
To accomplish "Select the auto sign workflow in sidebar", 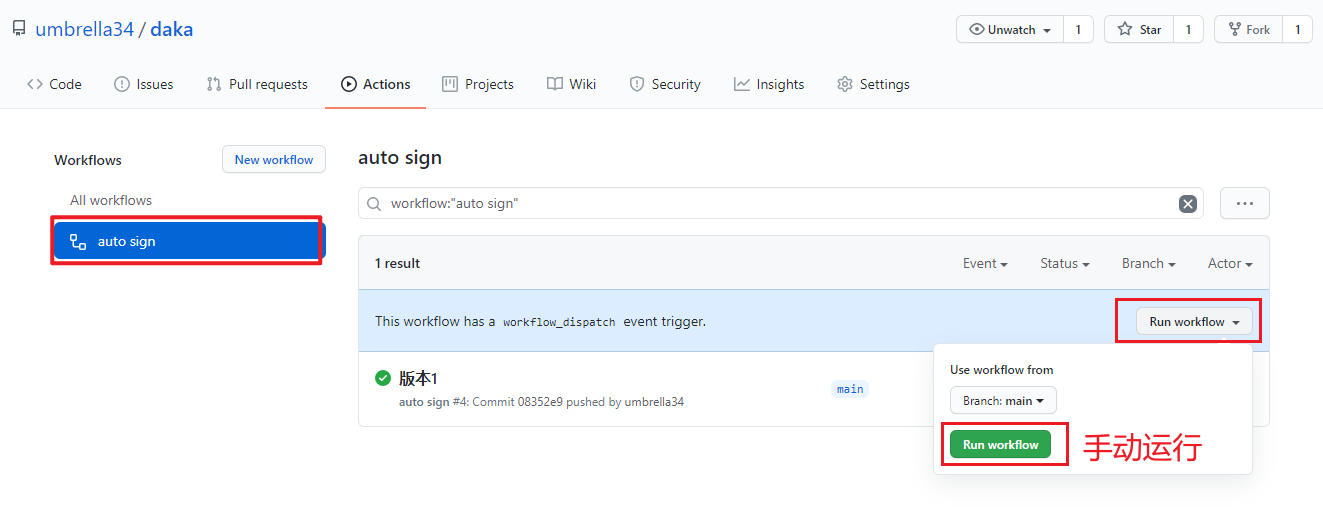I will click(190, 241).
